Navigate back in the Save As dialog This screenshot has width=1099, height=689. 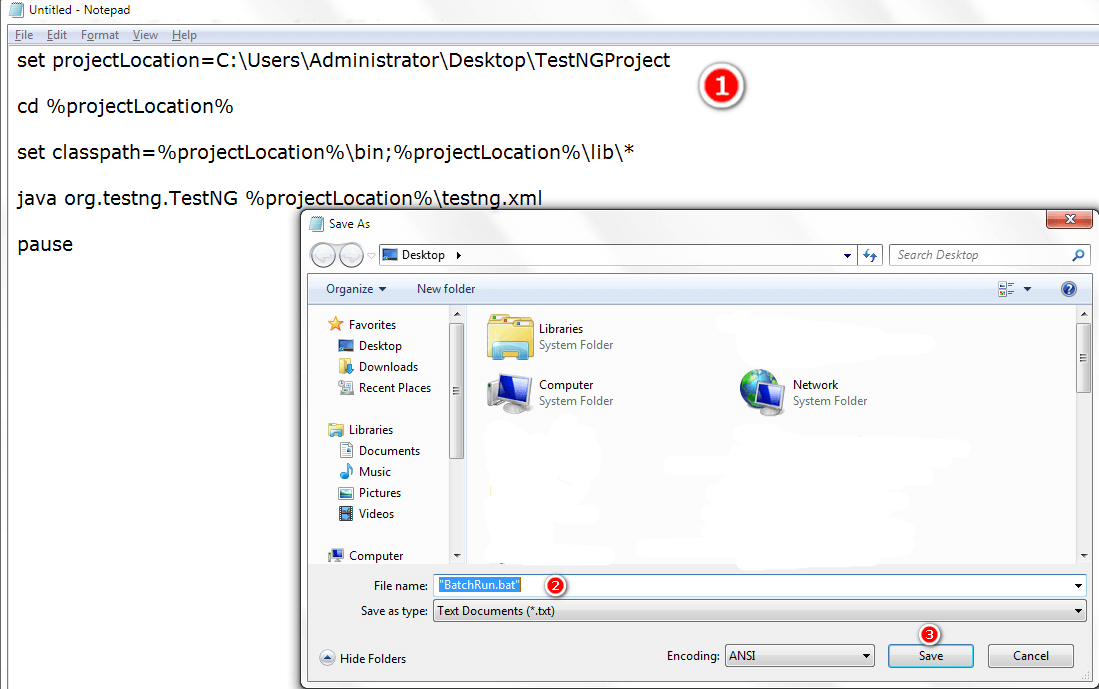pos(324,254)
